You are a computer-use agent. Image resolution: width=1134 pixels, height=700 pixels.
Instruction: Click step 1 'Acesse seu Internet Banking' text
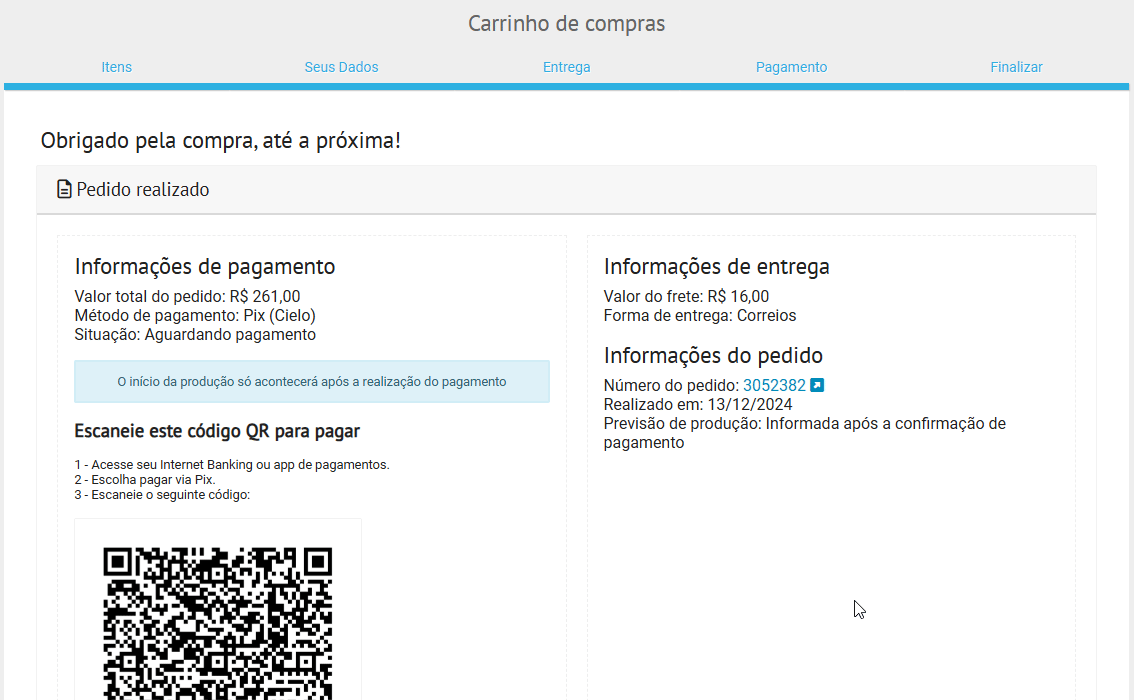pos(232,464)
